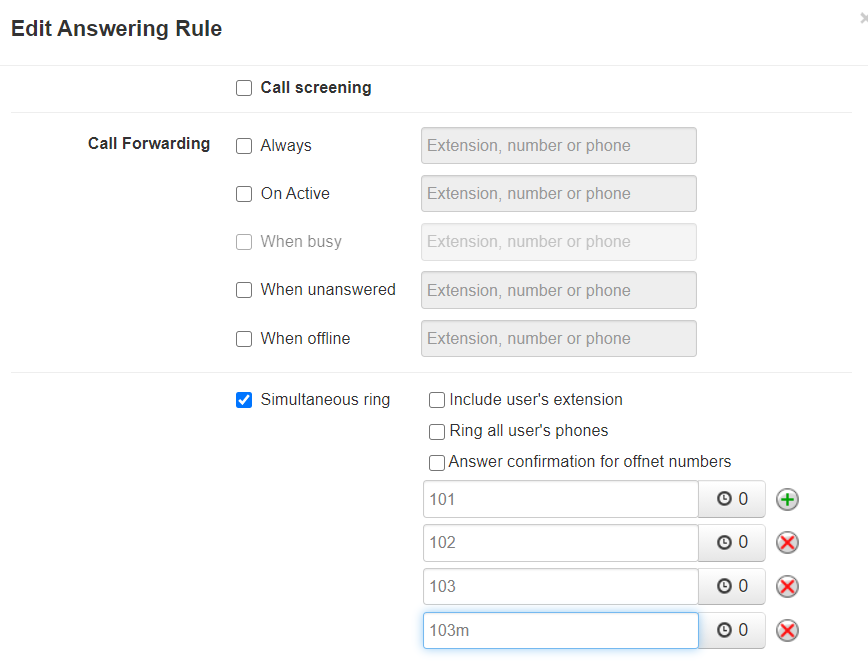Check the Always forwarding option
The width and height of the screenshot is (868, 664).
tap(244, 146)
